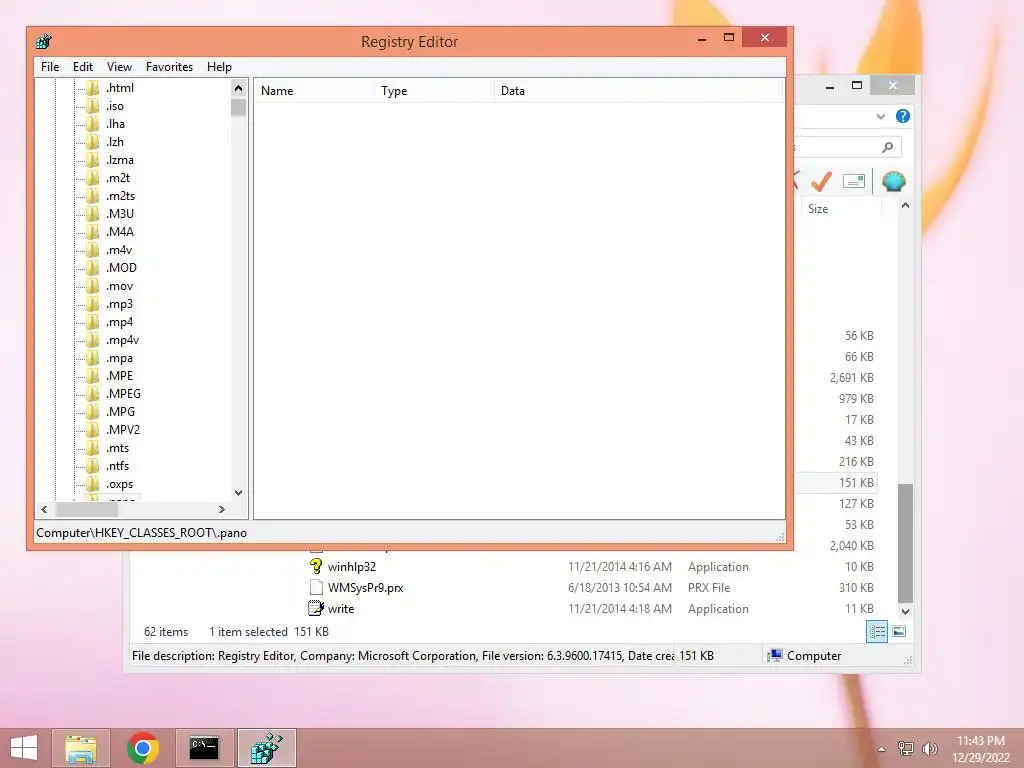This screenshot has height=768, width=1024.
Task: Click the write application icon
Action: point(316,608)
